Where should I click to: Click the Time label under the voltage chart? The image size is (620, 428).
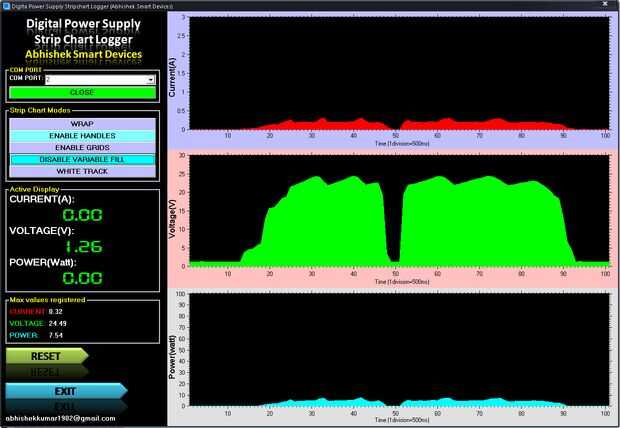(402, 282)
